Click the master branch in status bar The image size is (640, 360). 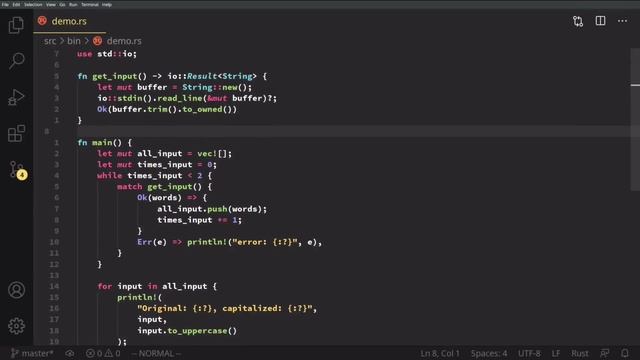[32, 353]
